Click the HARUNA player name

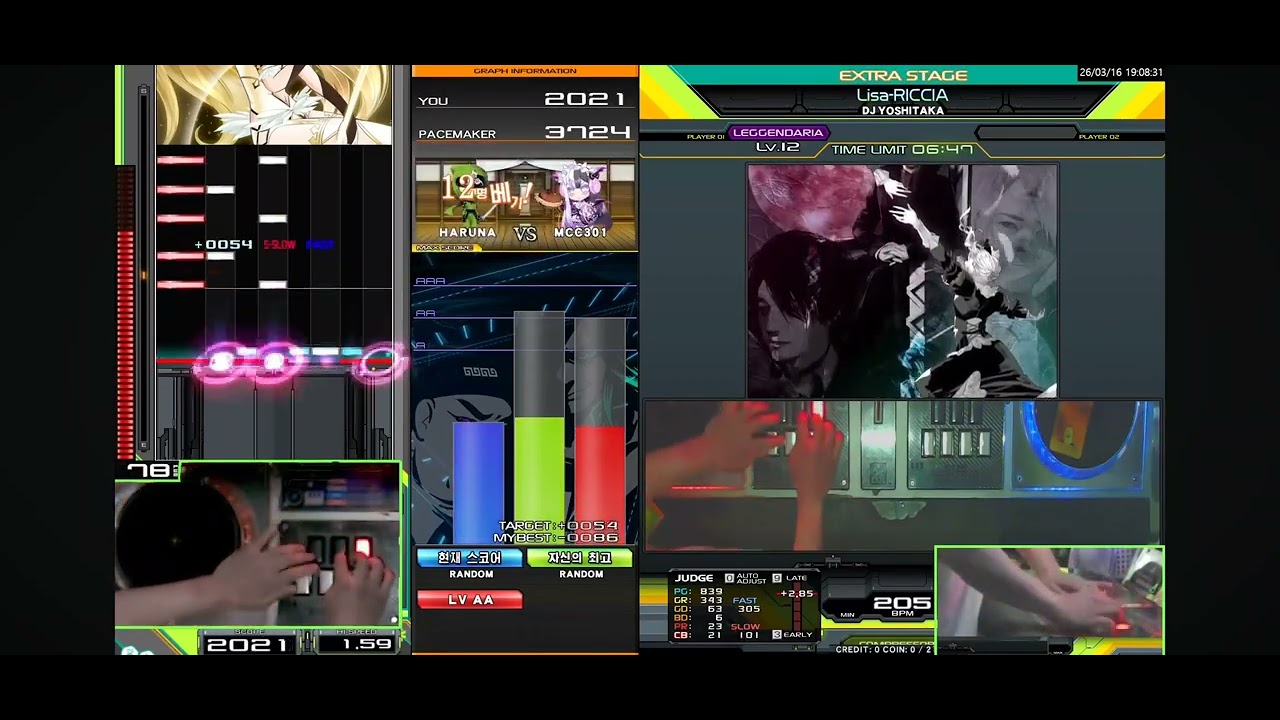(467, 233)
